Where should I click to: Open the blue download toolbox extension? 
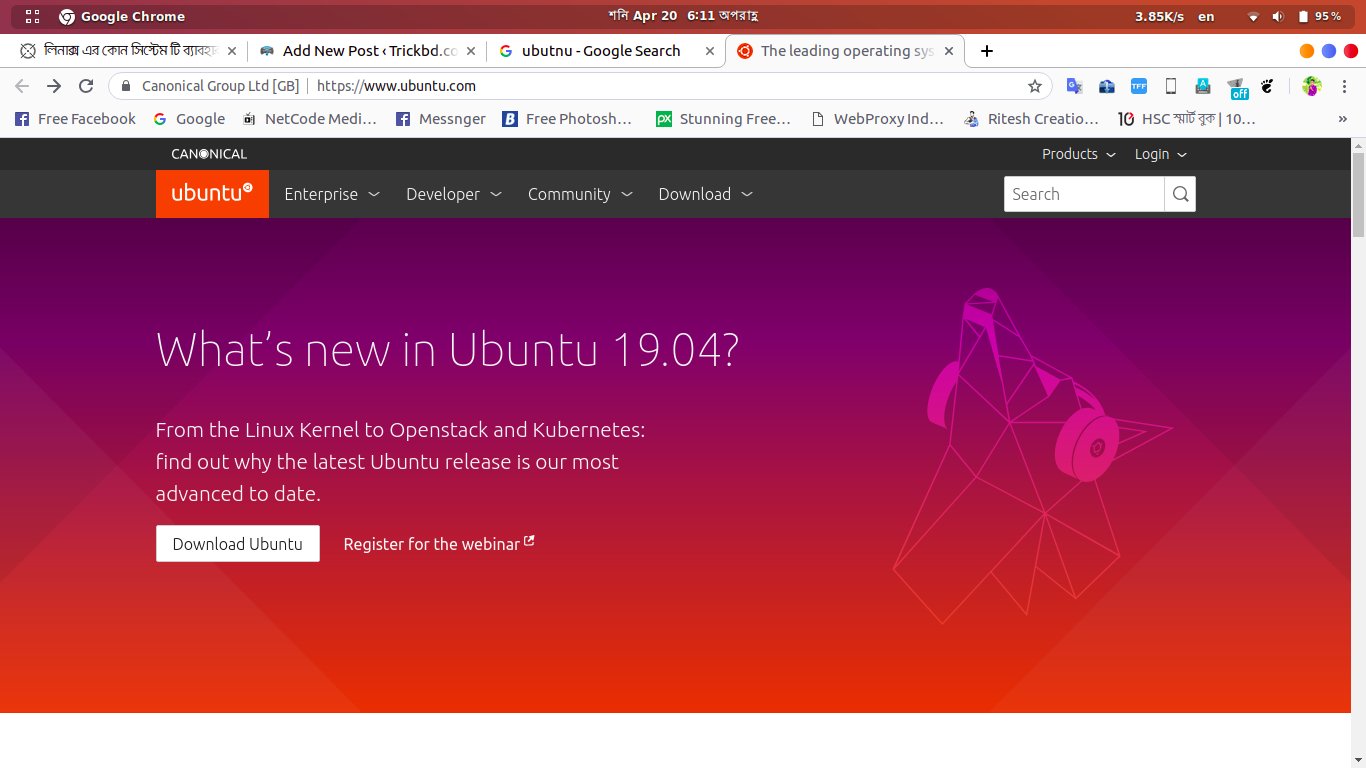(x=1107, y=86)
